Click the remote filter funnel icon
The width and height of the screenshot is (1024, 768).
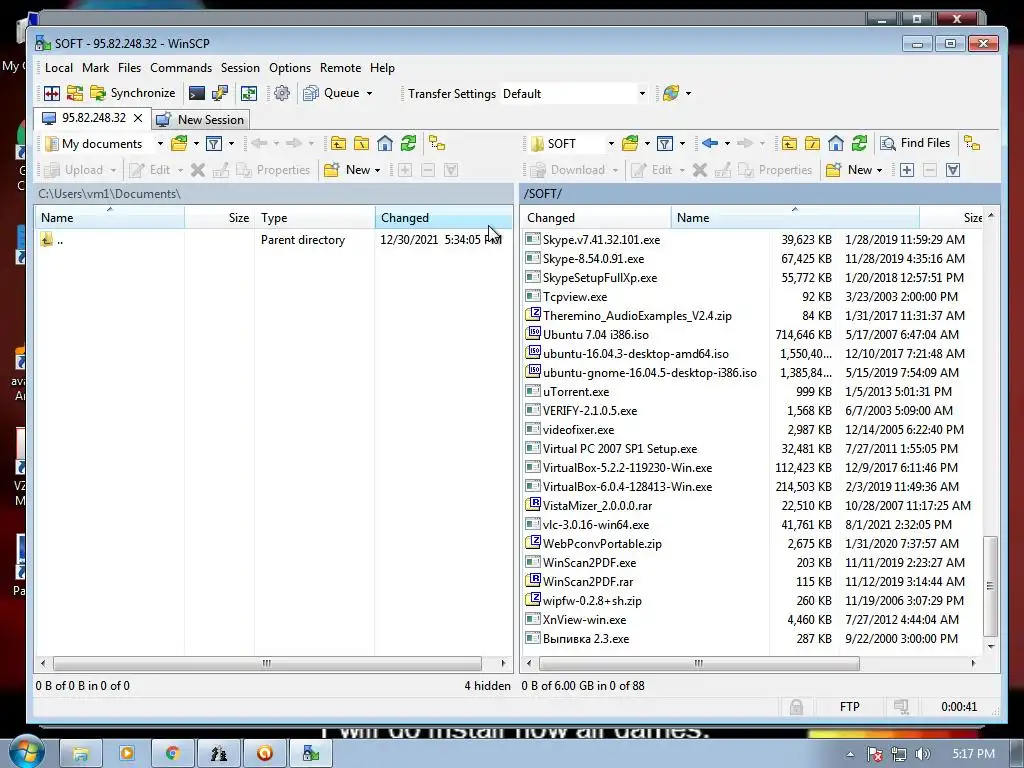(665, 144)
